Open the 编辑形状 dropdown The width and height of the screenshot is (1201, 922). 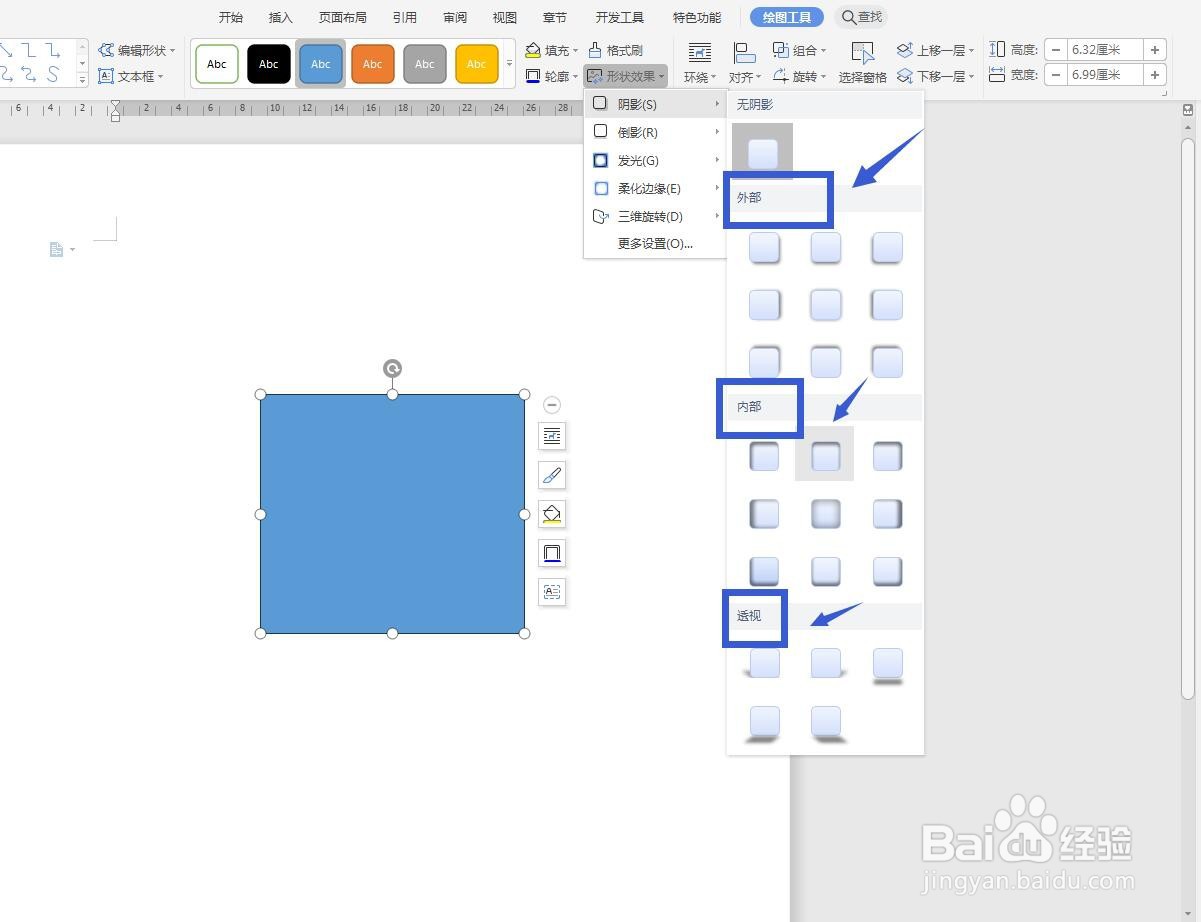[137, 50]
